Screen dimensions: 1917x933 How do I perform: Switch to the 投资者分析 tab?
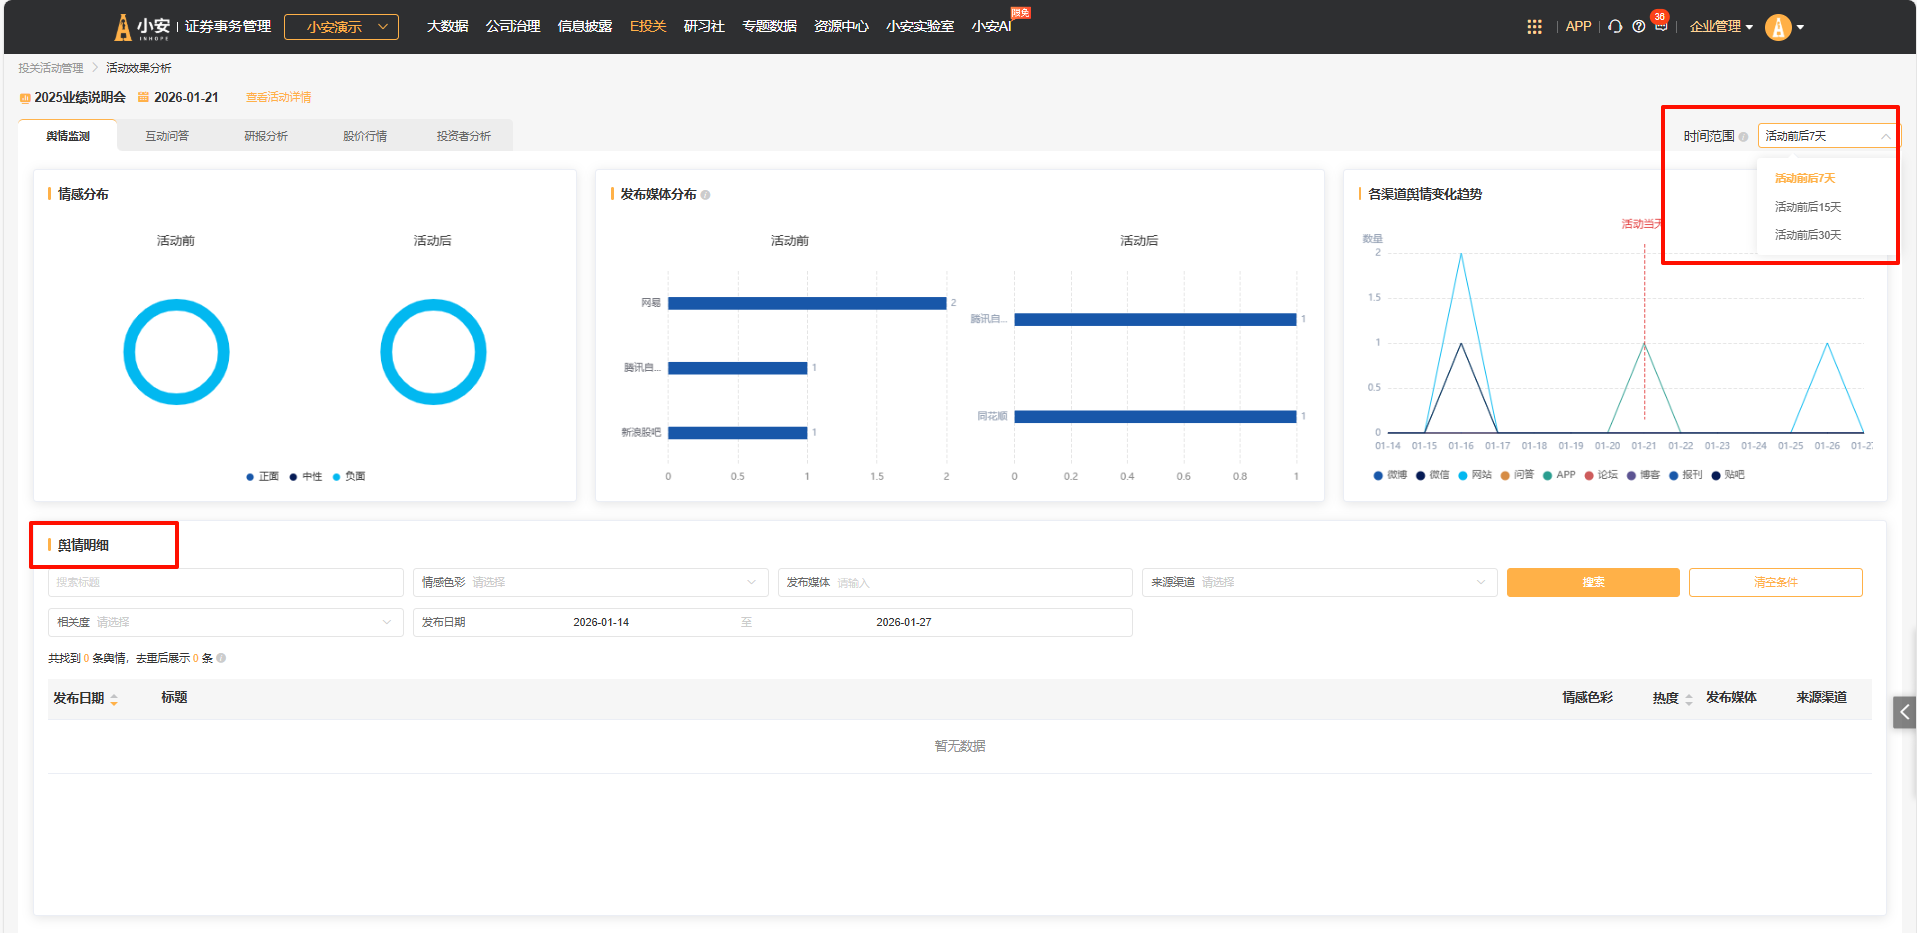point(463,136)
